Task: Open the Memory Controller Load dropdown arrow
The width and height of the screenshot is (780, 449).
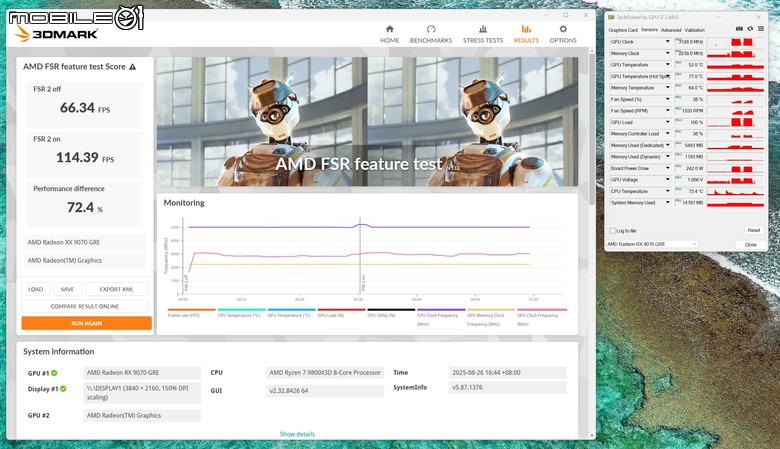Action: click(x=668, y=134)
